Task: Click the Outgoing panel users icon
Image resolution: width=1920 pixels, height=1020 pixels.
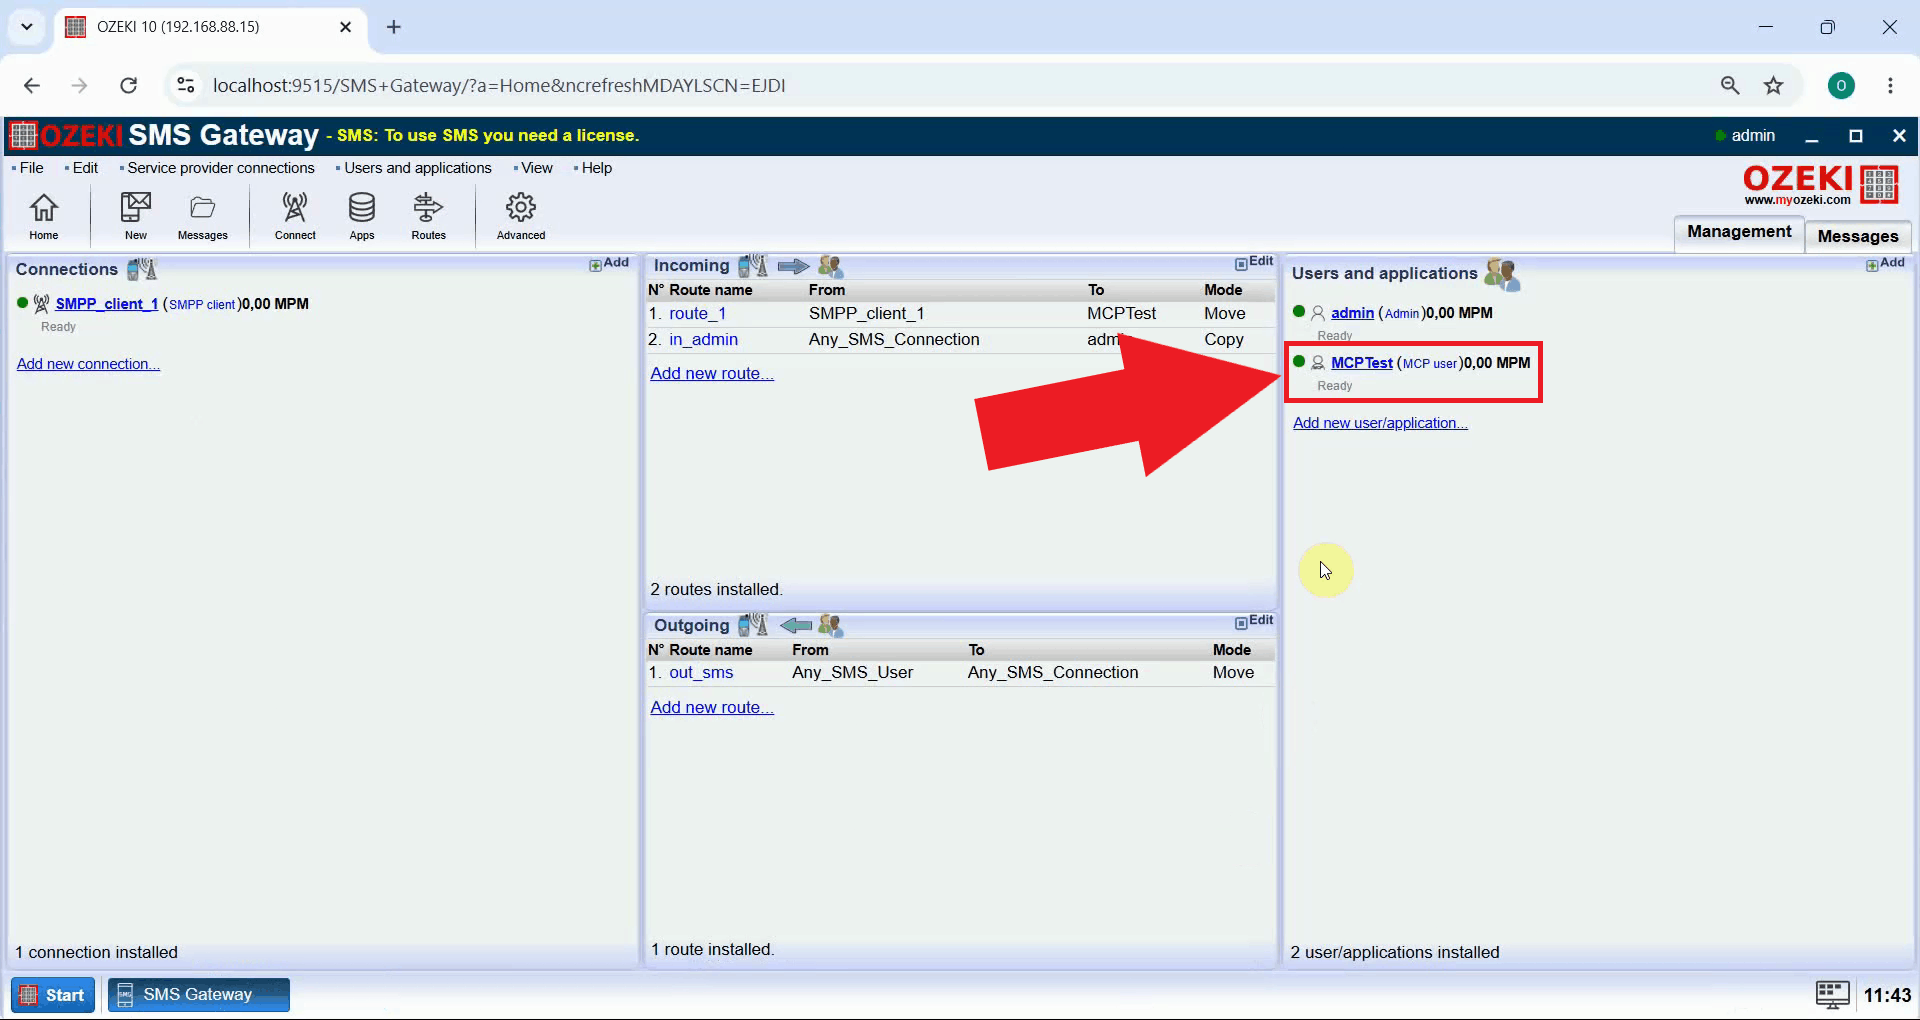Action: point(830,625)
